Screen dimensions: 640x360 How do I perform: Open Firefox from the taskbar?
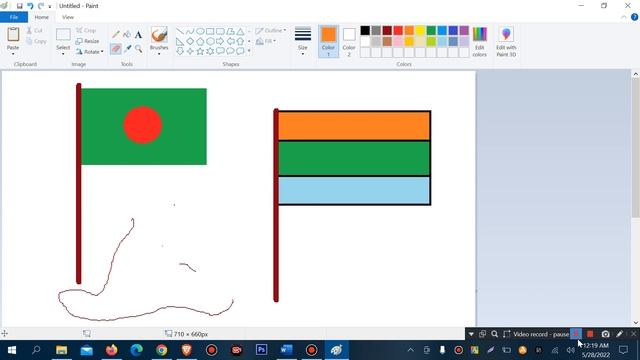(x=111, y=350)
